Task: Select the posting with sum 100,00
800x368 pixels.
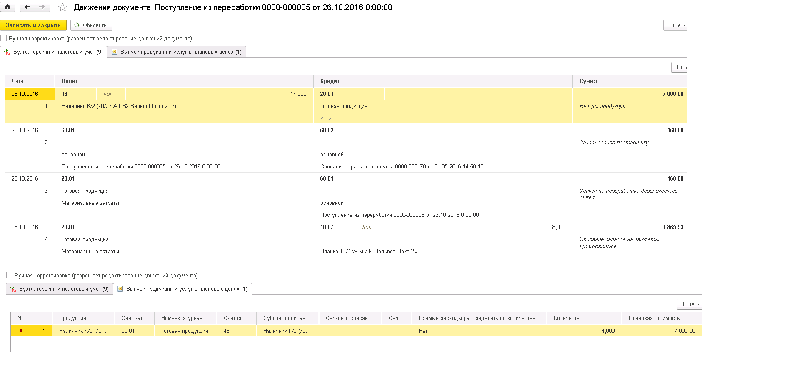Action: 346,197
